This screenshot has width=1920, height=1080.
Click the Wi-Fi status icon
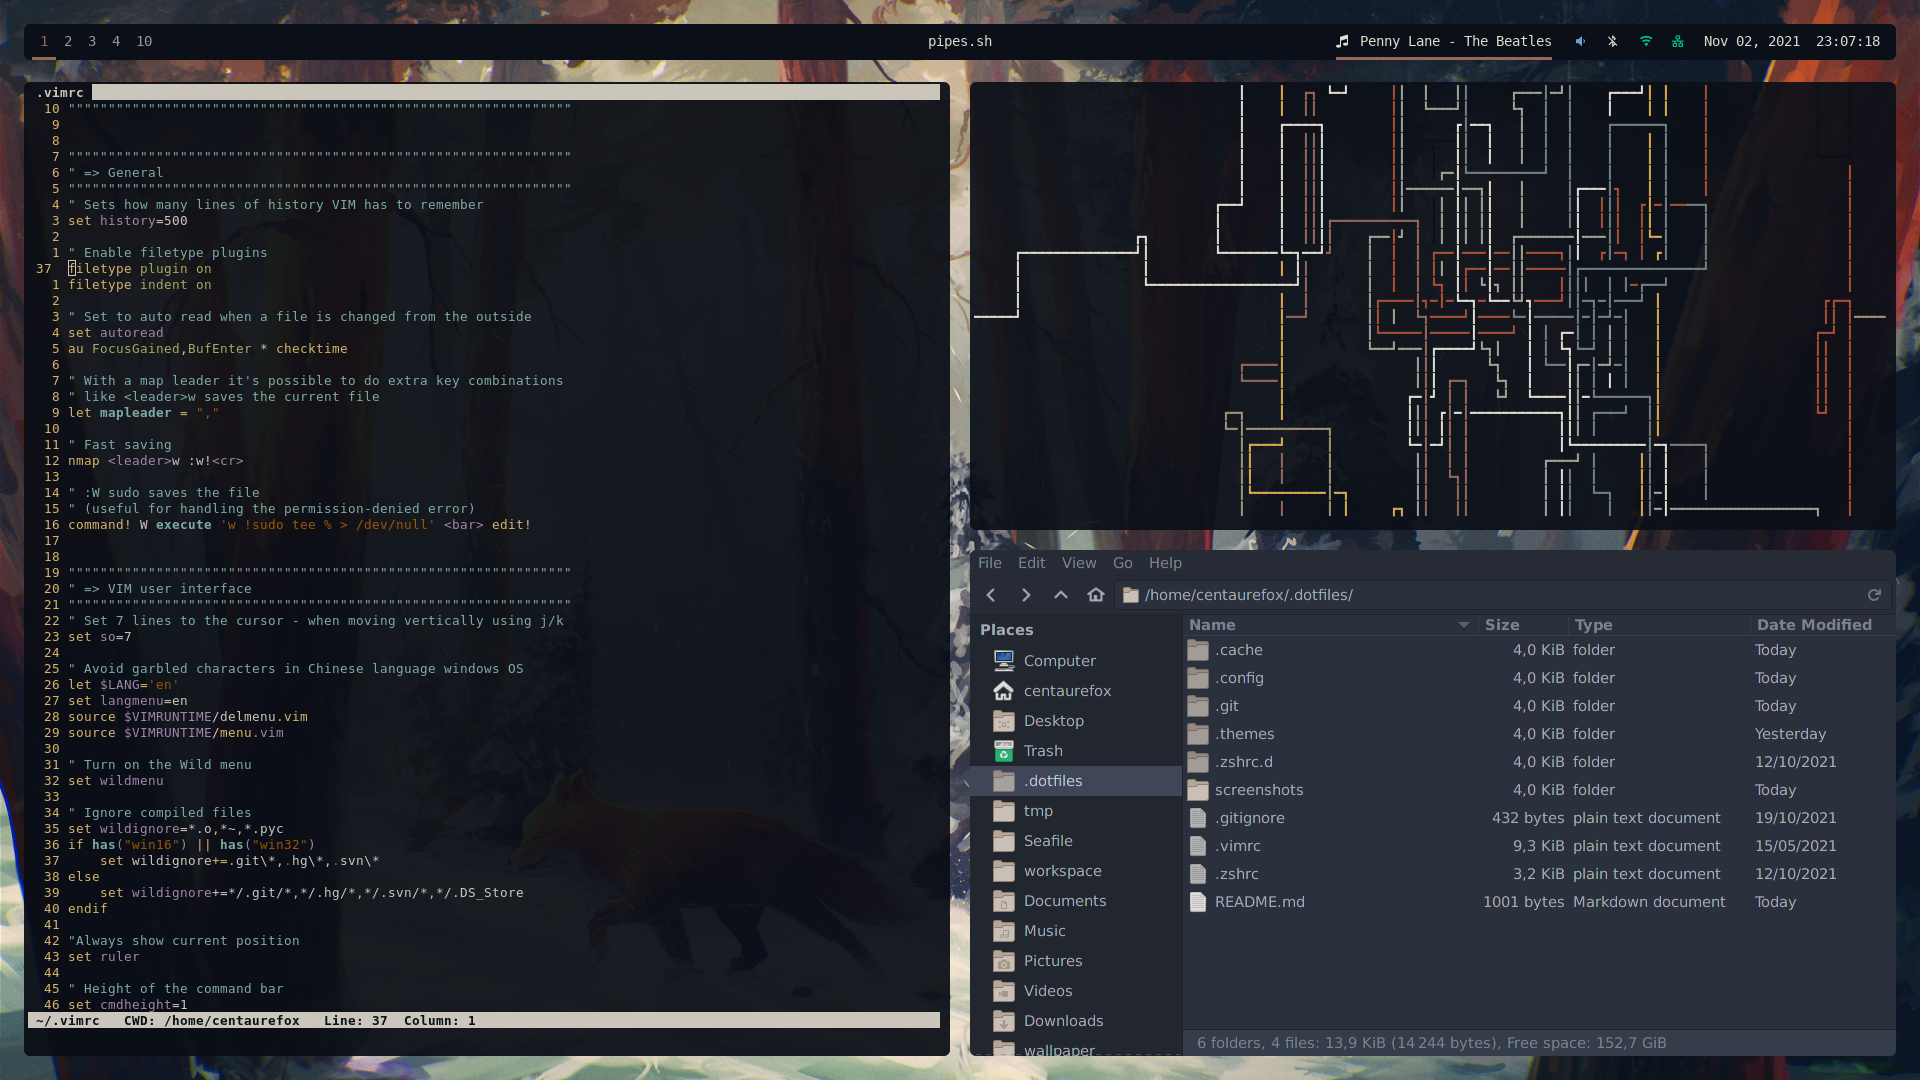pos(1646,41)
